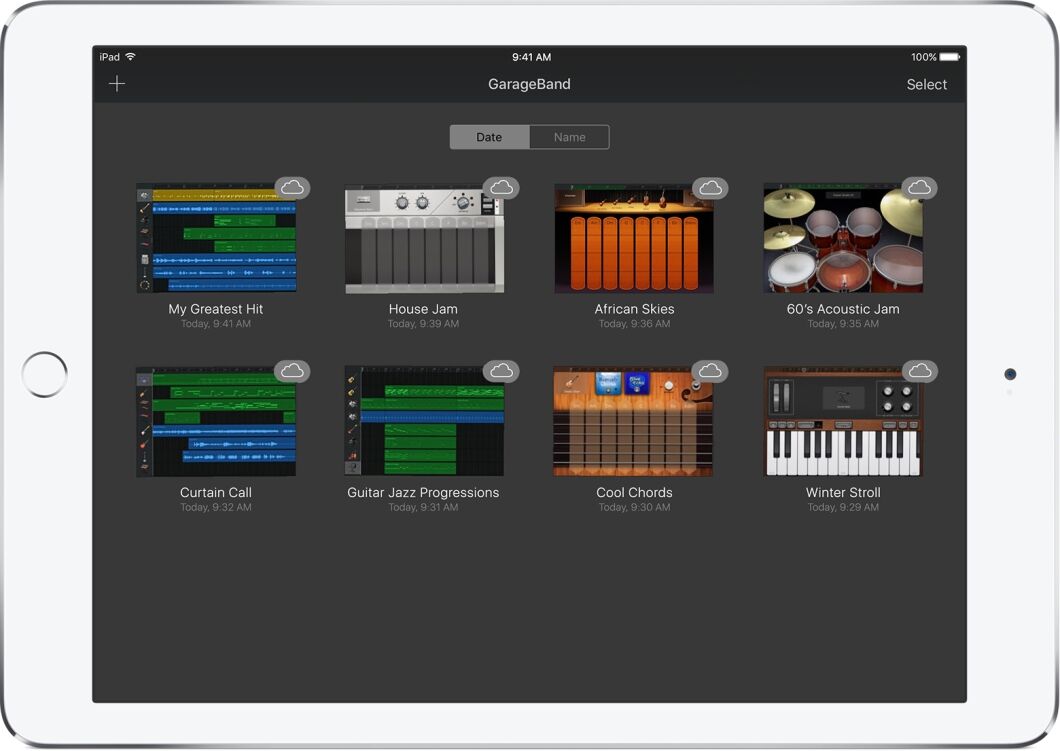Tap the cloud icon on "Winter Stroll"
The width and height of the screenshot is (1060, 751).
(x=920, y=370)
